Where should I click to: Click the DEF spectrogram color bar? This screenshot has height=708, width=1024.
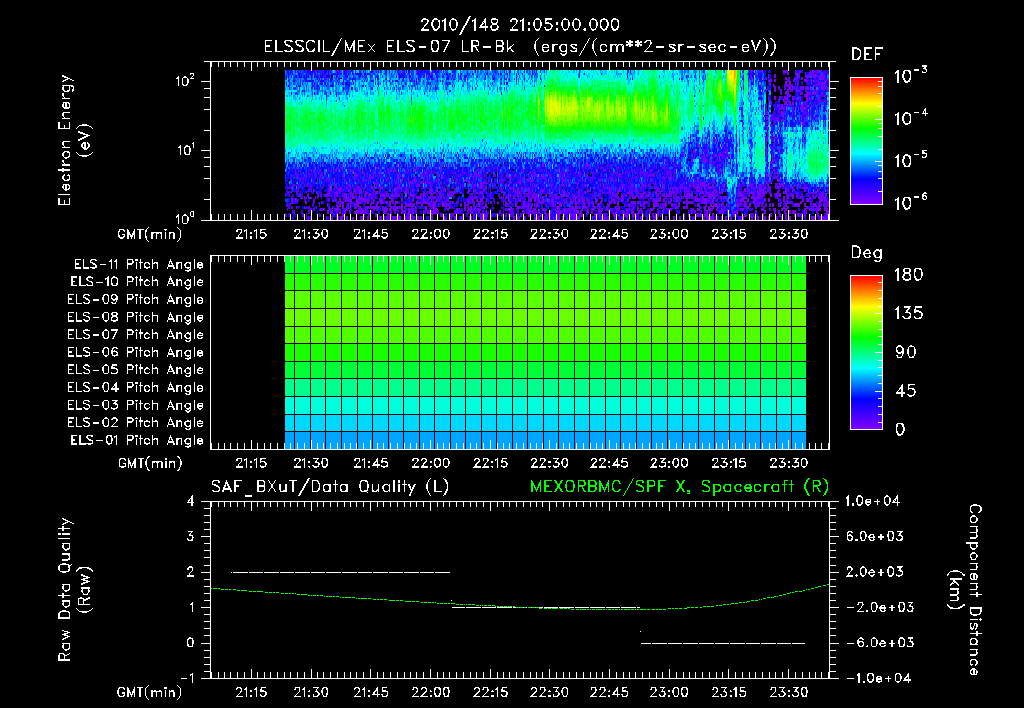[x=866, y=140]
